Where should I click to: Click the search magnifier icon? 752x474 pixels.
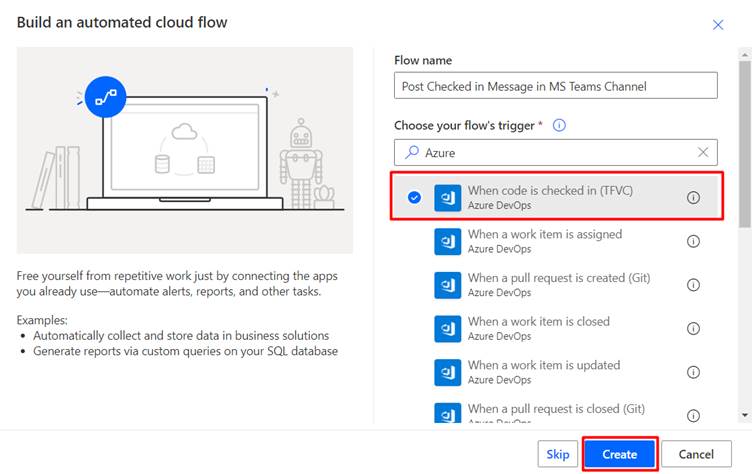411,152
